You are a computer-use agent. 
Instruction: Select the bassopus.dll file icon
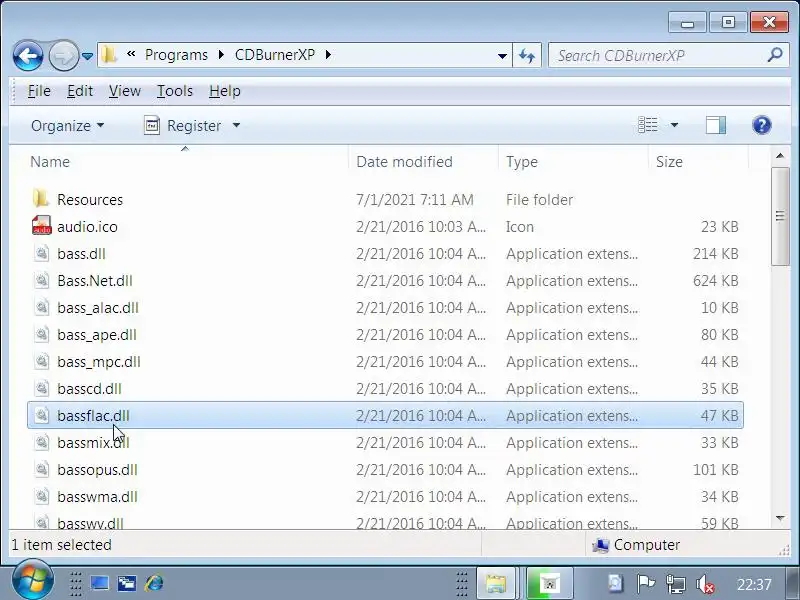(42, 469)
